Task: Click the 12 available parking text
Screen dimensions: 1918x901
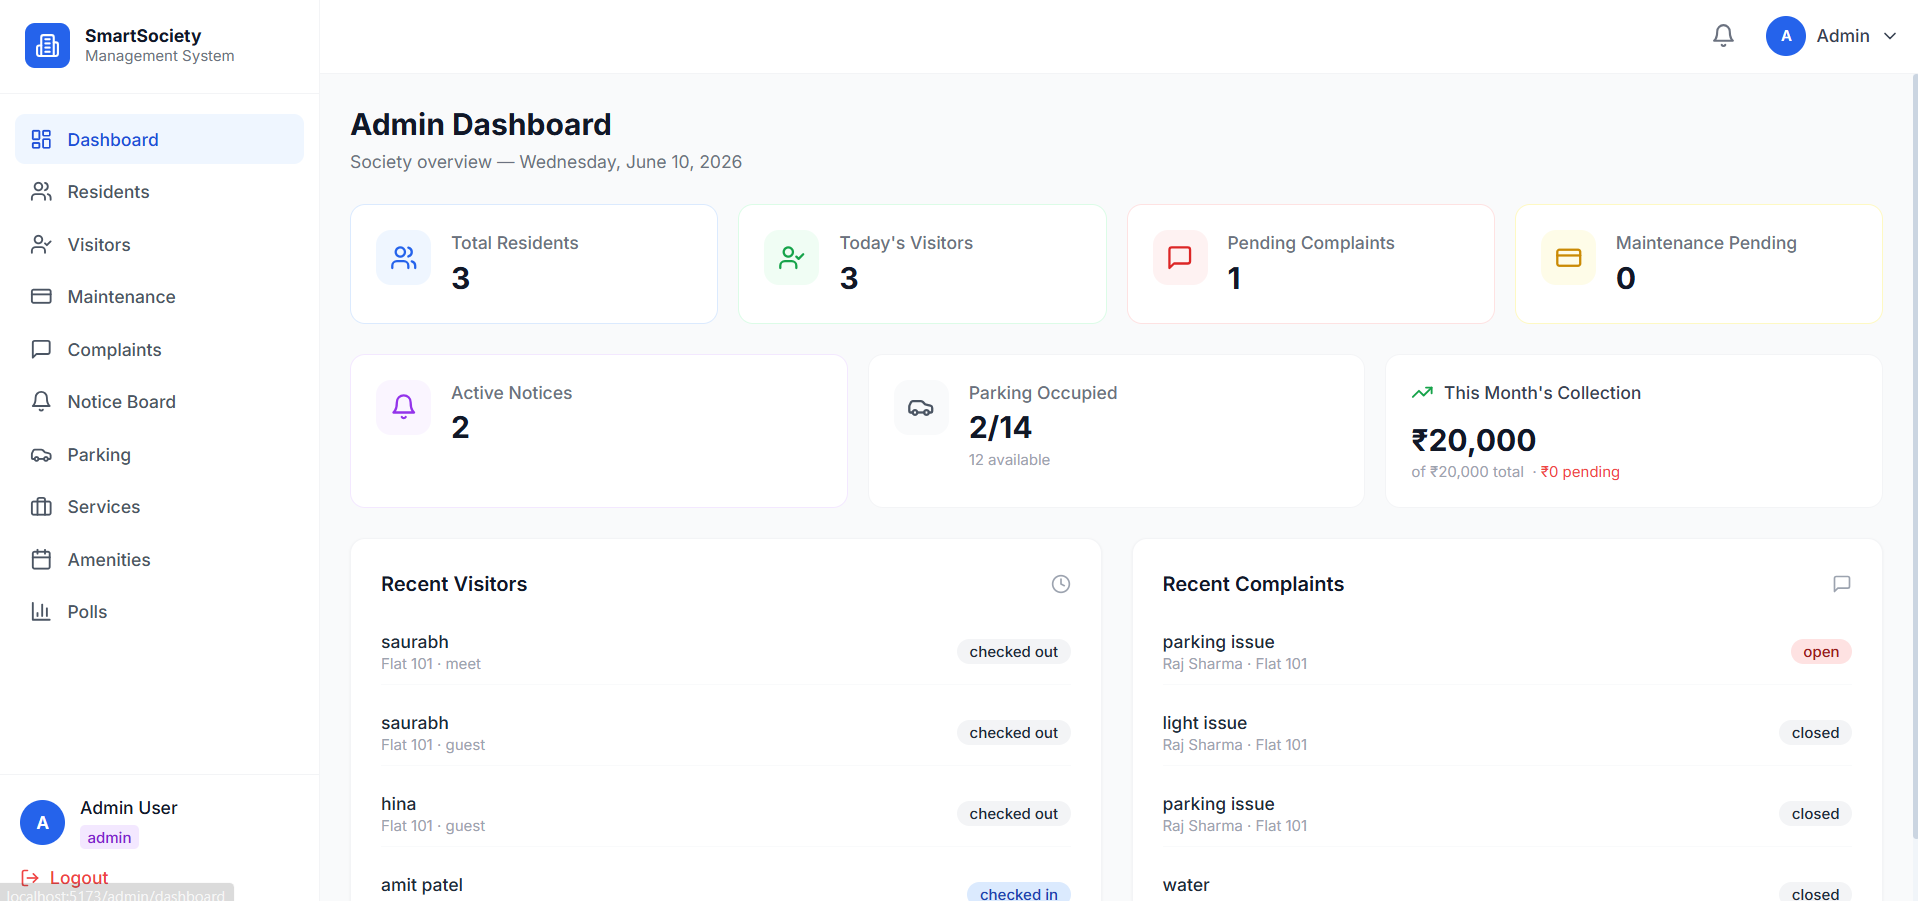Action: 1009,460
